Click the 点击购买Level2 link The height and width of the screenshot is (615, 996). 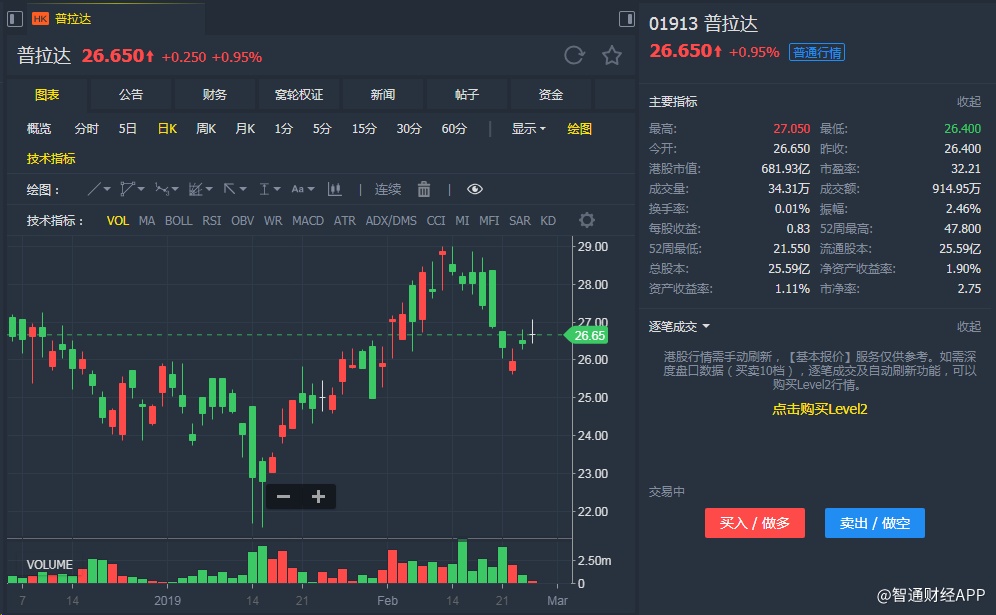[x=819, y=409]
